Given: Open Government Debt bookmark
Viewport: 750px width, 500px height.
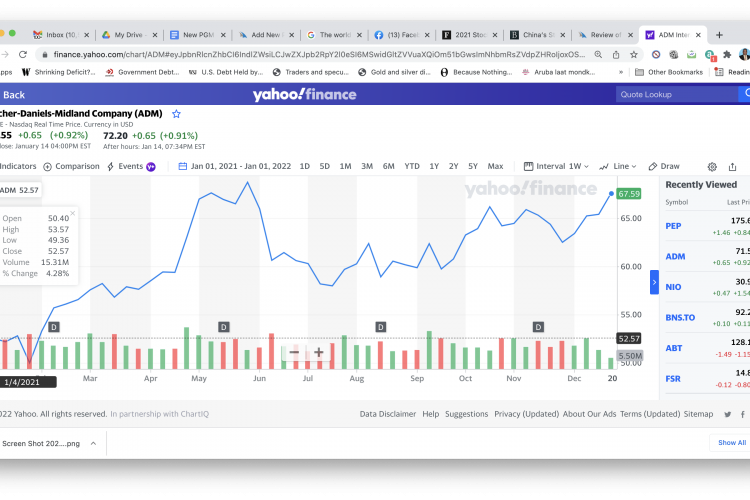Looking at the screenshot, I should point(142,72).
